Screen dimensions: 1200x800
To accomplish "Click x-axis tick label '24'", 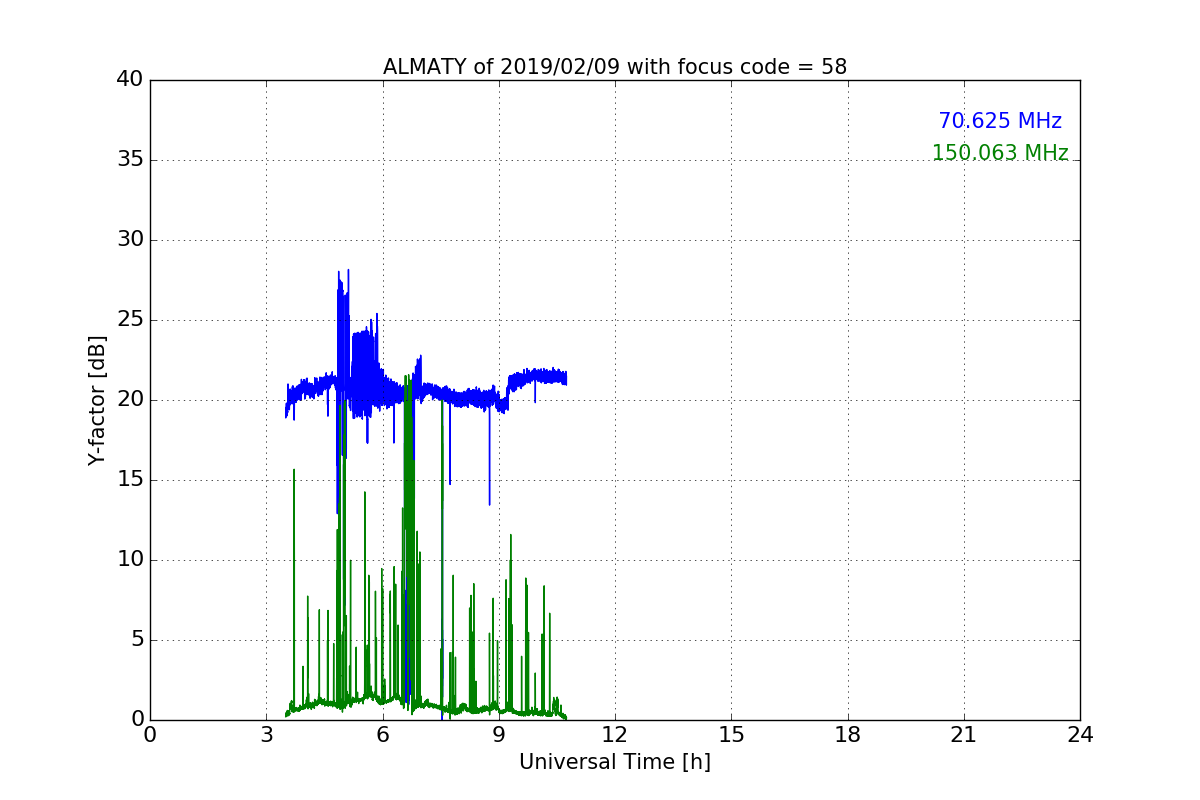I will [1080, 735].
